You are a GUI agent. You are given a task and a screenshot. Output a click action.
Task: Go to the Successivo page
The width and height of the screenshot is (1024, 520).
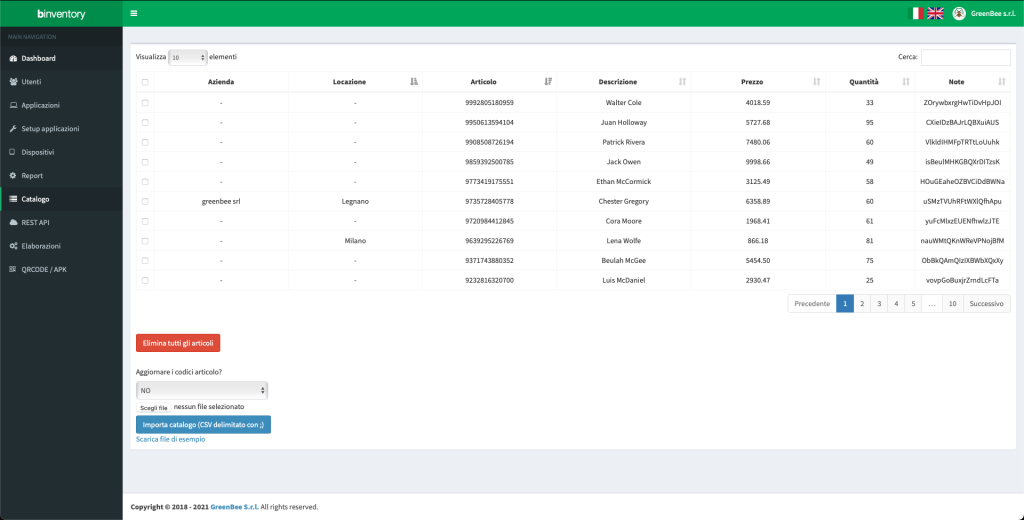click(987, 304)
